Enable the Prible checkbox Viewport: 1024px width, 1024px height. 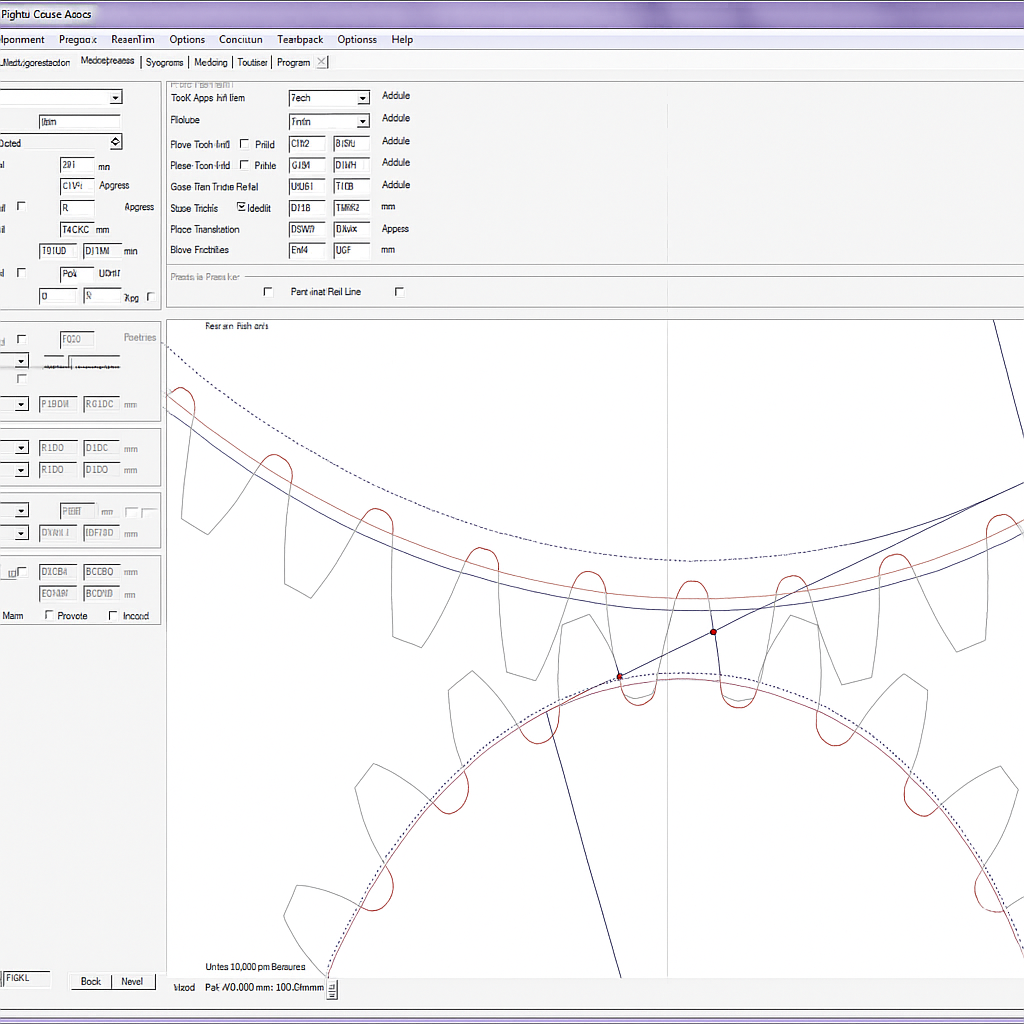244,165
